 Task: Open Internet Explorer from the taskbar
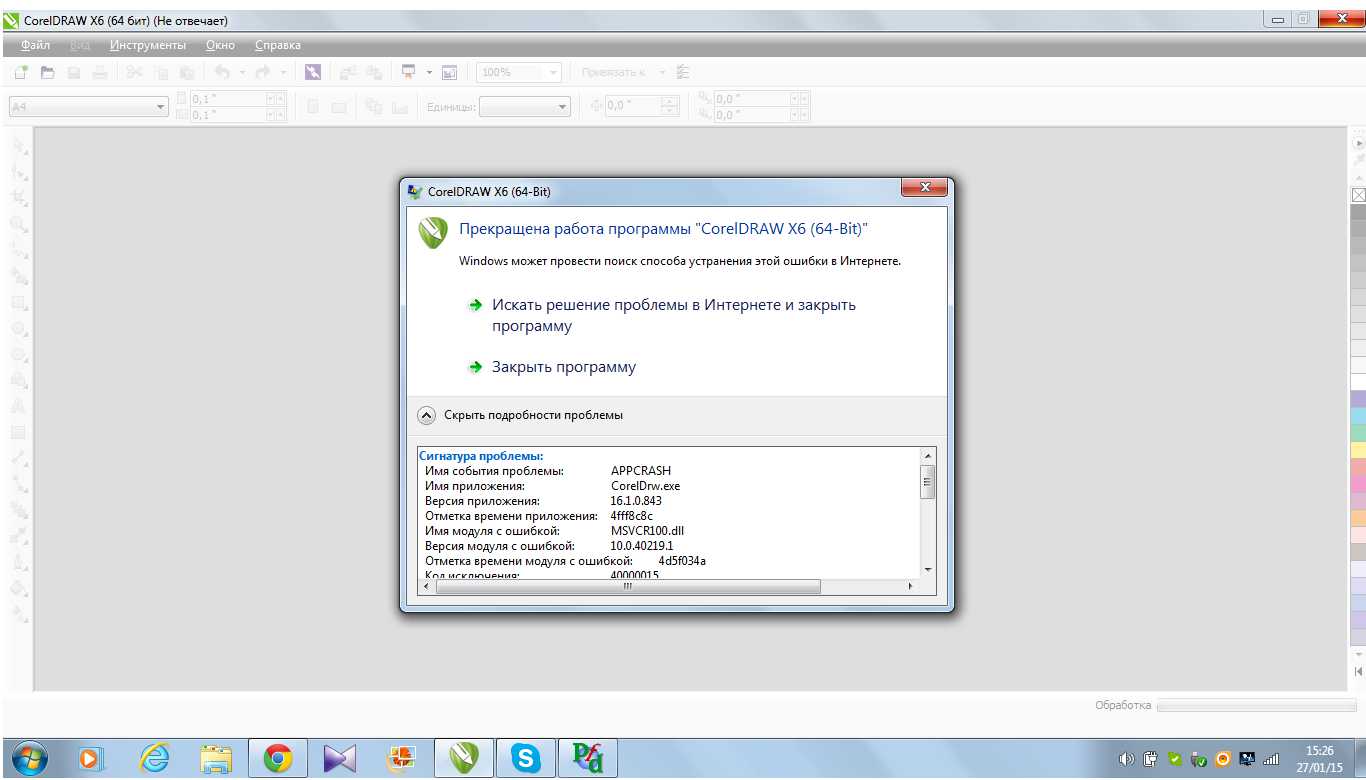154,759
